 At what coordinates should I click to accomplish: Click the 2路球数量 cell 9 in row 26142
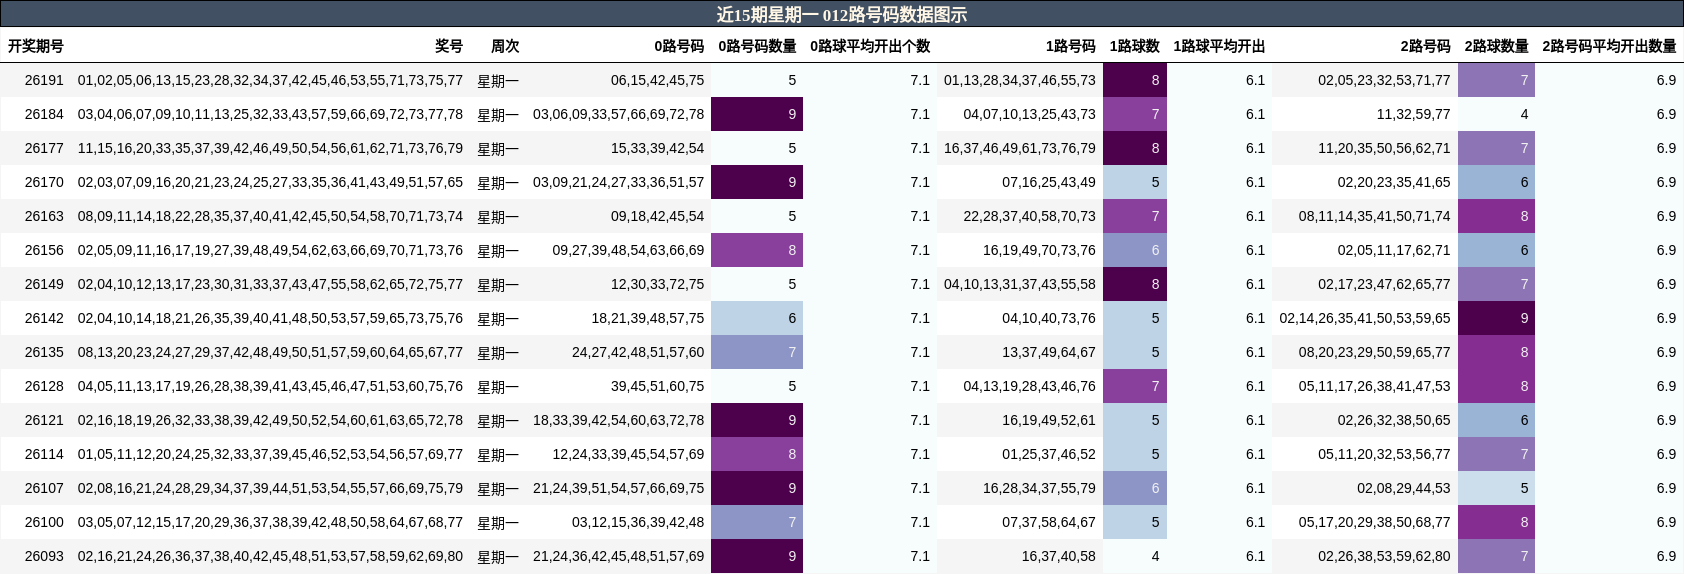pyautogui.click(x=1496, y=318)
